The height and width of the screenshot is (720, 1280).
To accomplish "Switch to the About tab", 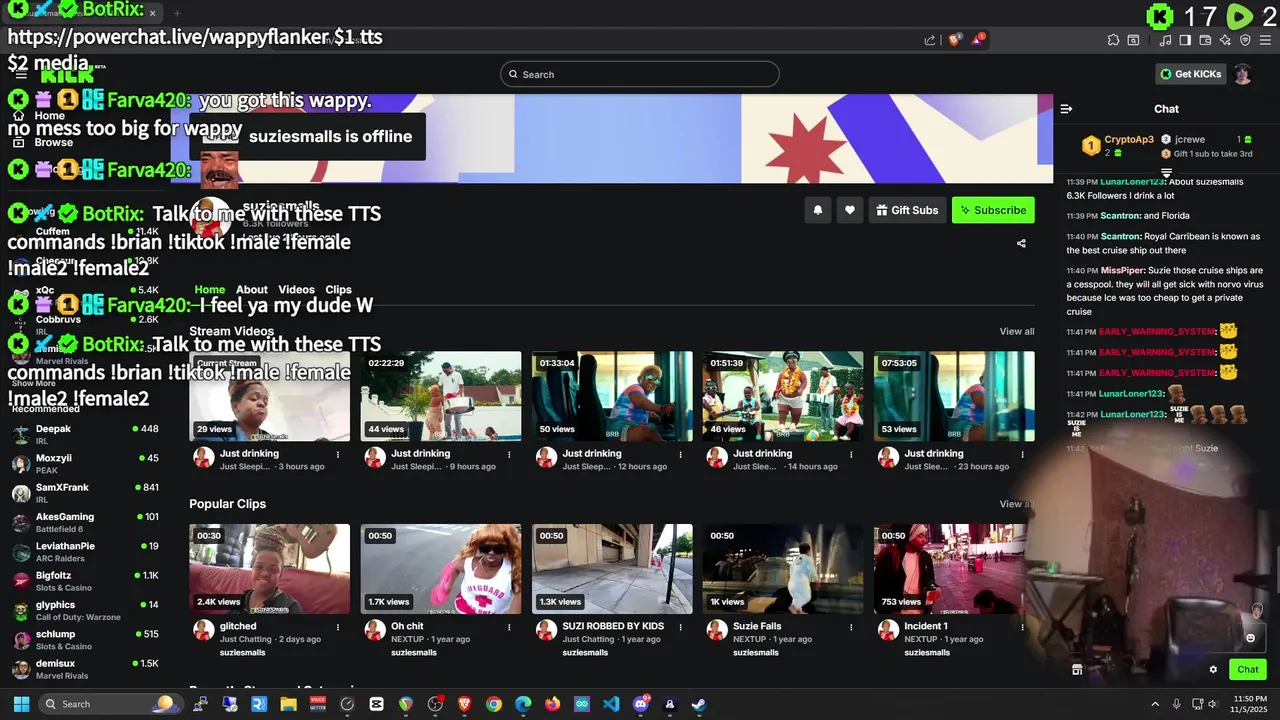I will (x=252, y=290).
